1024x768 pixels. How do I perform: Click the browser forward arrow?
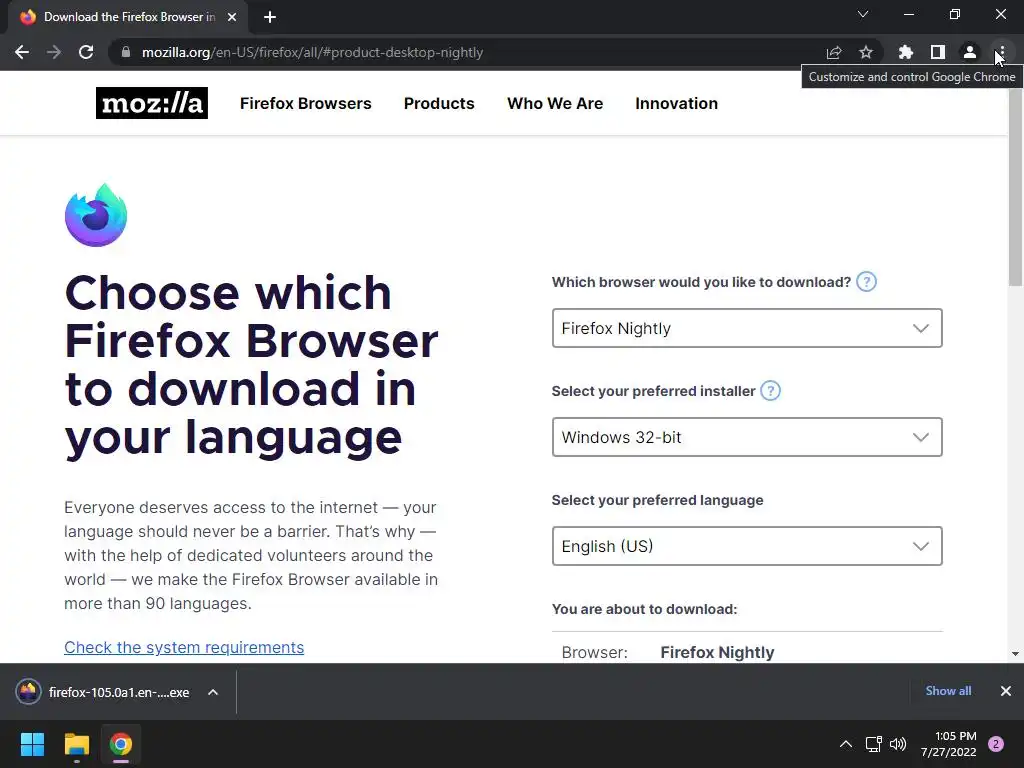pyautogui.click(x=54, y=52)
